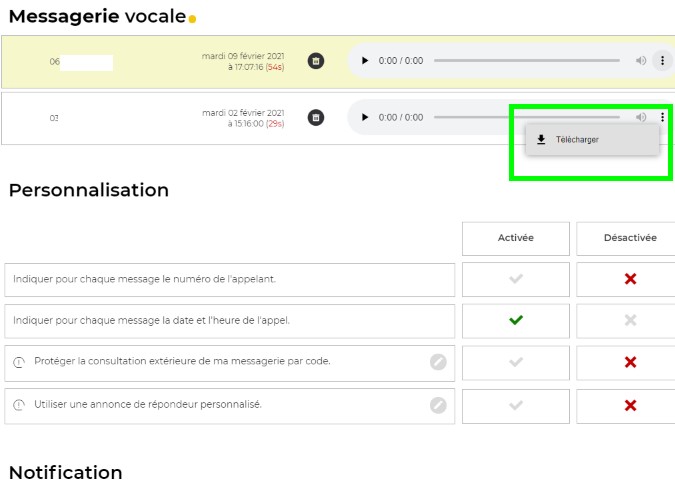This screenshot has height=489, width=675.
Task: Activate code protection for external consultation
Action: click(x=516, y=362)
